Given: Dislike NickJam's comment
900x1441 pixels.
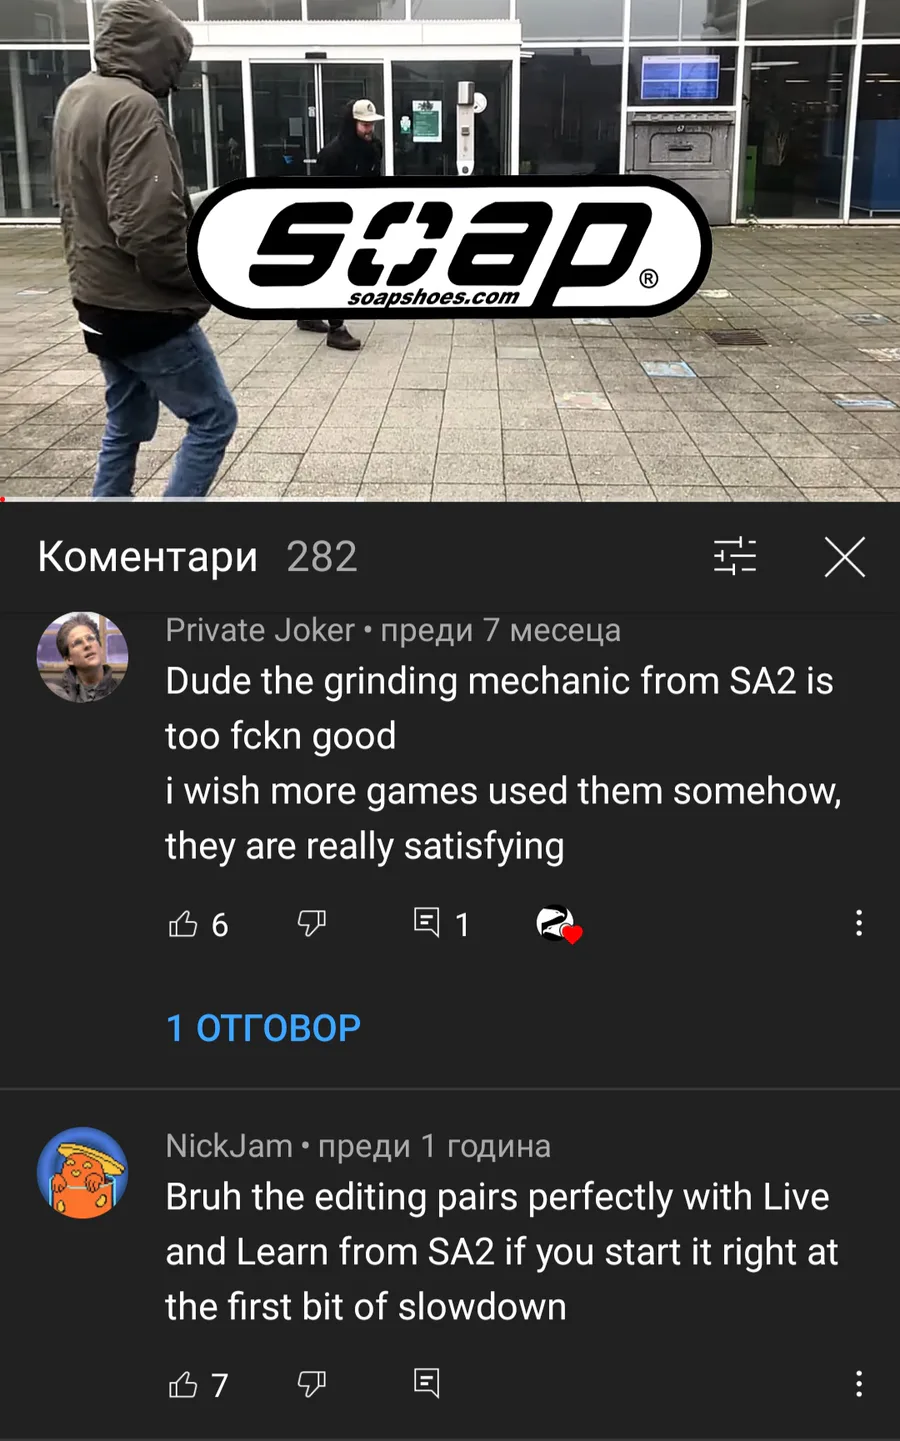Looking at the screenshot, I should point(312,1384).
